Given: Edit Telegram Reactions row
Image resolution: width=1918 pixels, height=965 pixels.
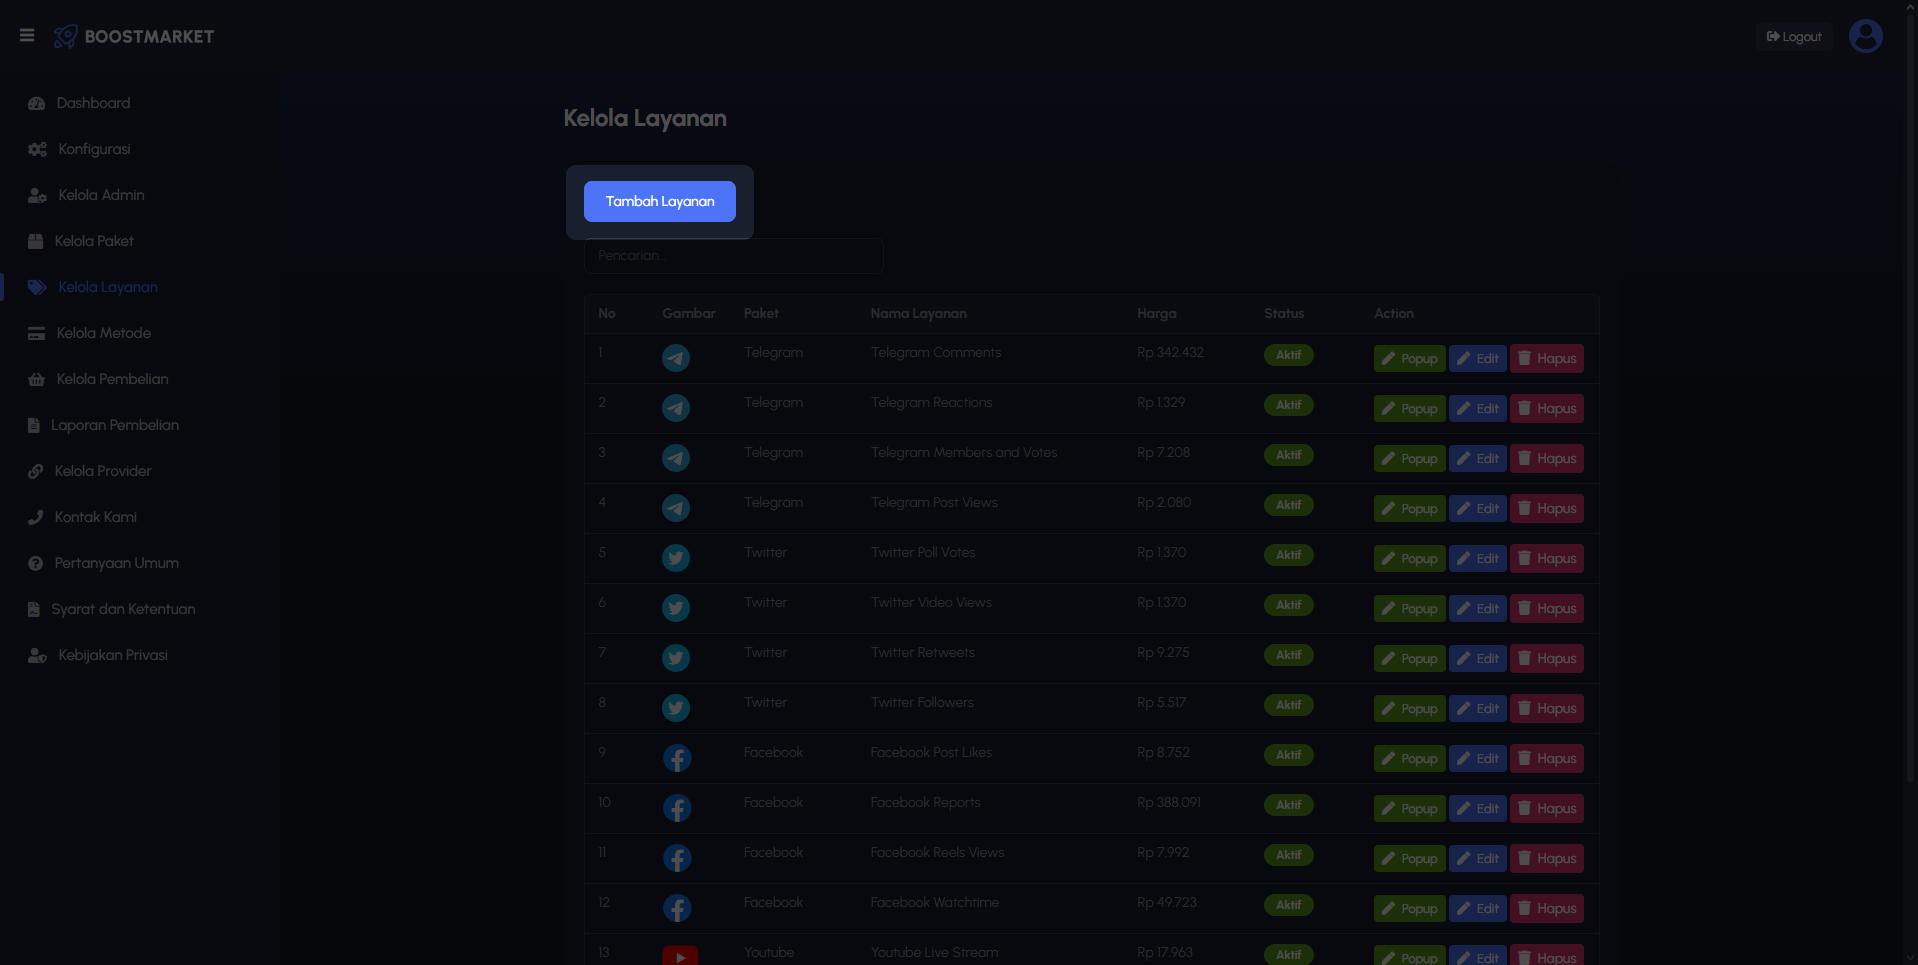Looking at the screenshot, I should (1478, 408).
